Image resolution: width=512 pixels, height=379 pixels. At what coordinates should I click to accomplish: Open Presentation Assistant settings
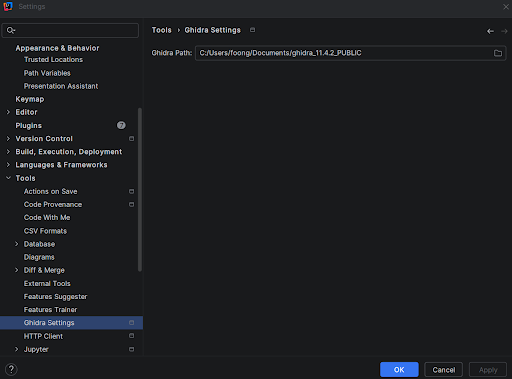(61, 86)
